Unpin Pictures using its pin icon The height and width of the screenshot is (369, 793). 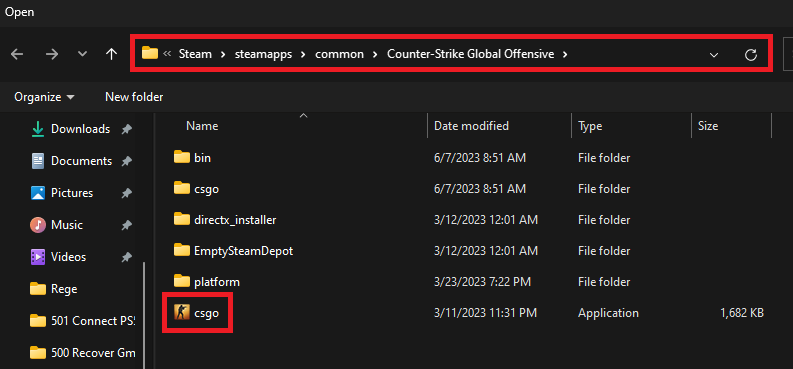[126, 193]
